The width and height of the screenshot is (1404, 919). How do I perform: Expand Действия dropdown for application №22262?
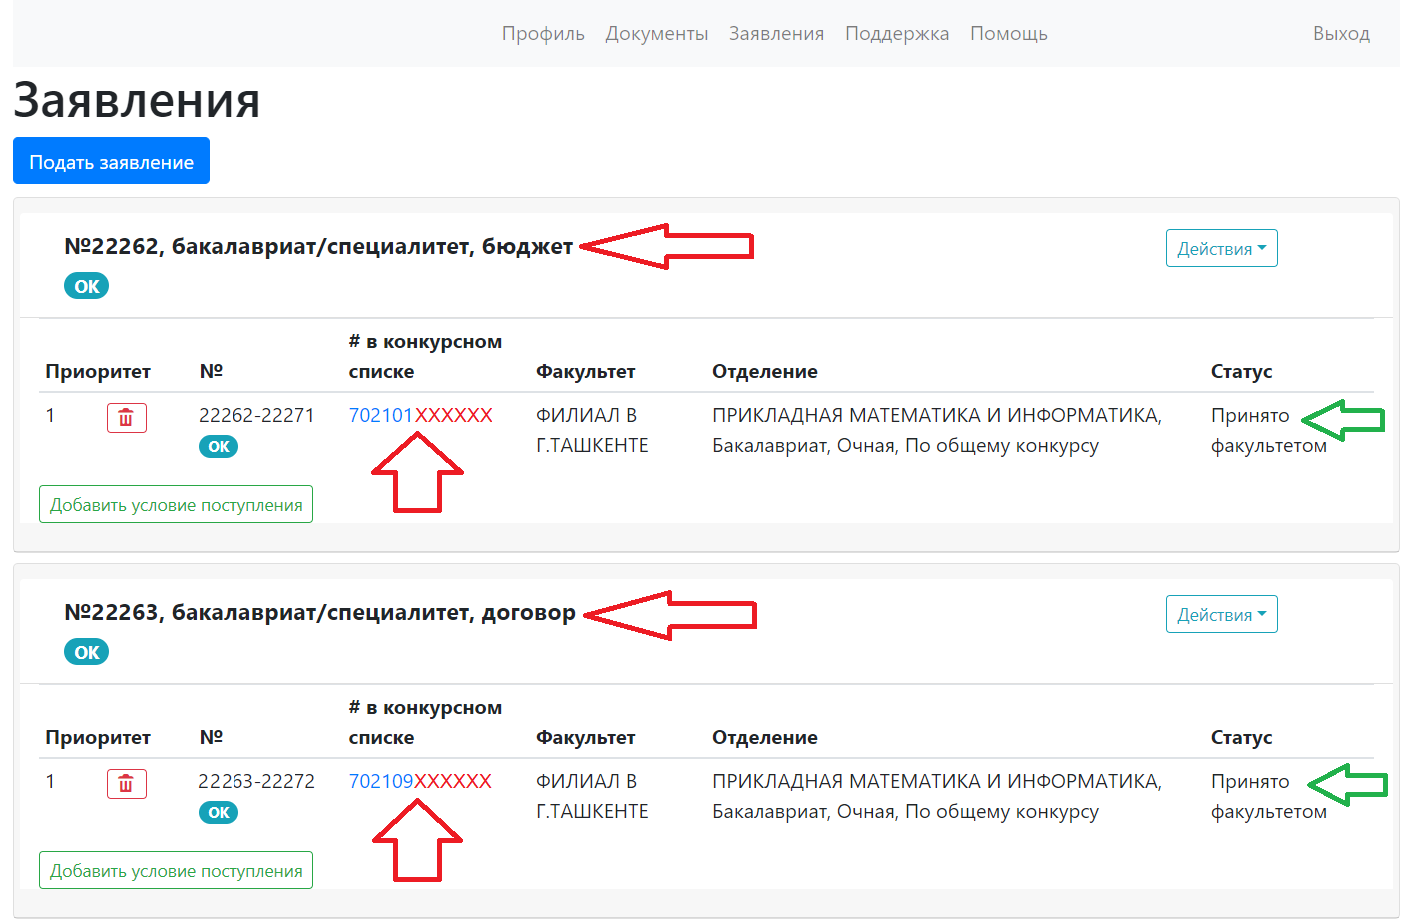tap(1221, 249)
